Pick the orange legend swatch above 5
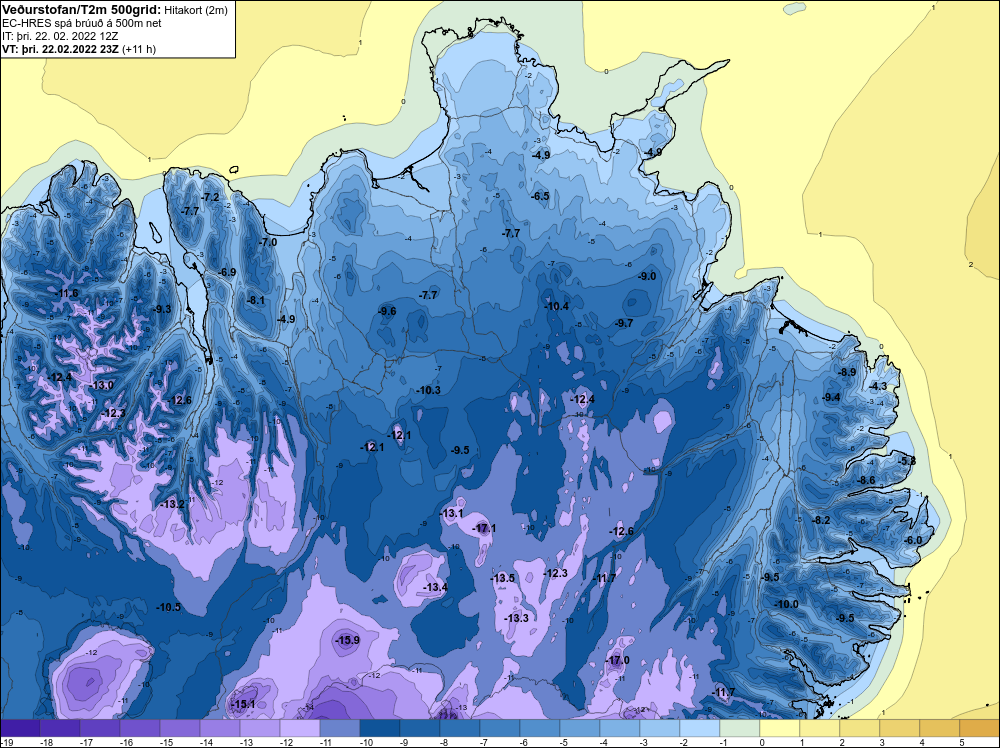The image size is (1000, 748). pyautogui.click(x=980, y=728)
